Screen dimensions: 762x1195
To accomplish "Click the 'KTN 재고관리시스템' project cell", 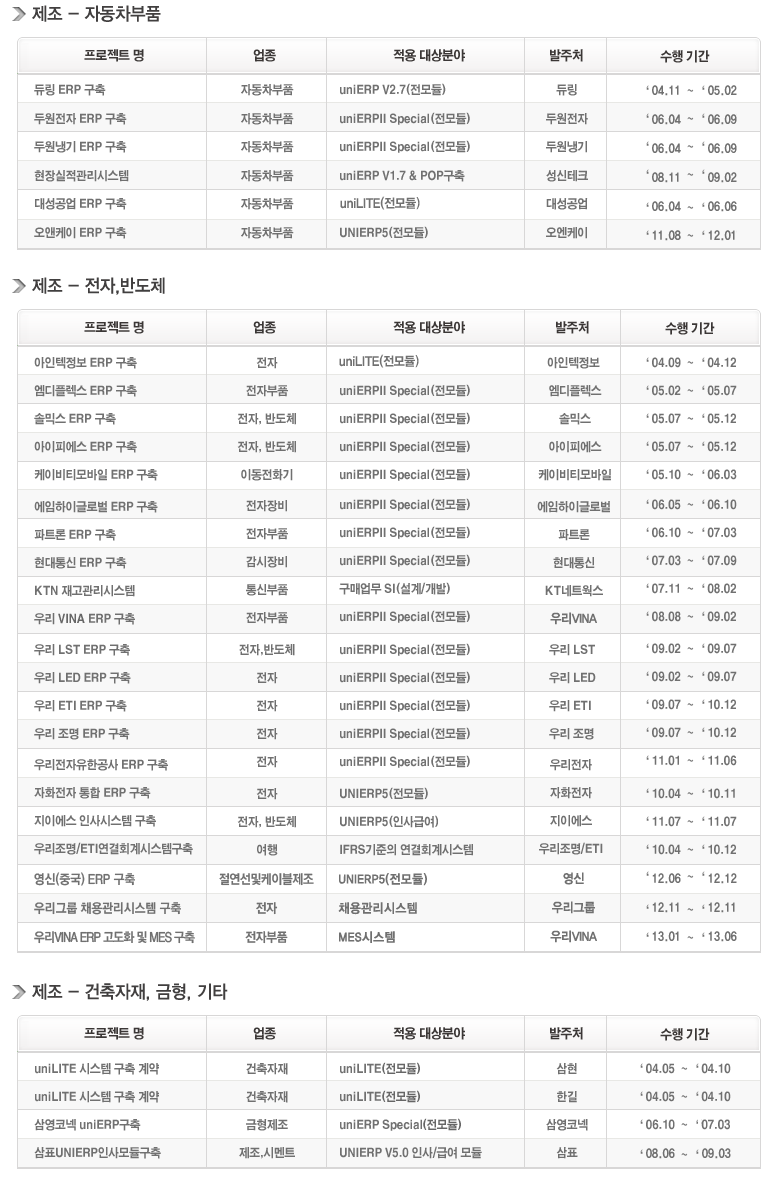I will pos(85,590).
